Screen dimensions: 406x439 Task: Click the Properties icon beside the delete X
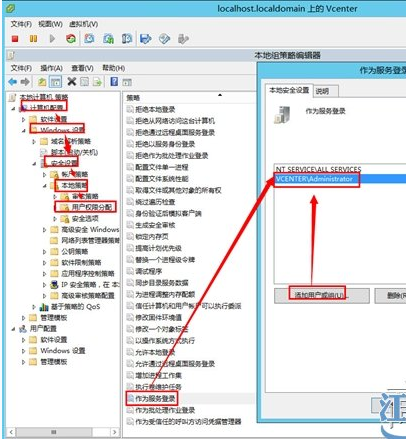[84, 82]
